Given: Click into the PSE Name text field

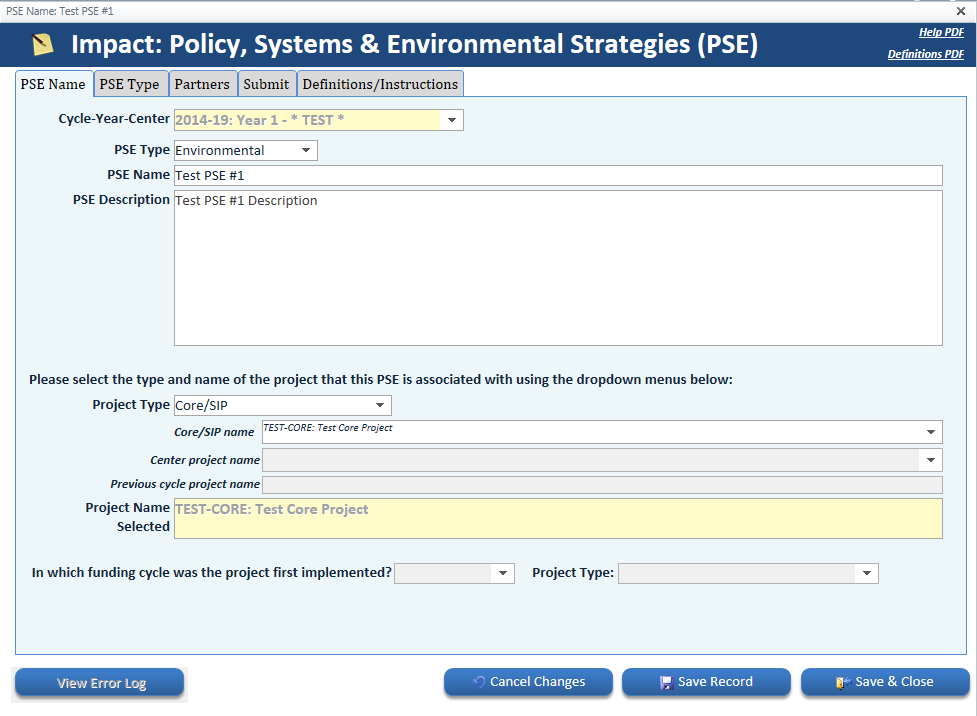Looking at the screenshot, I should pyautogui.click(x=558, y=175).
